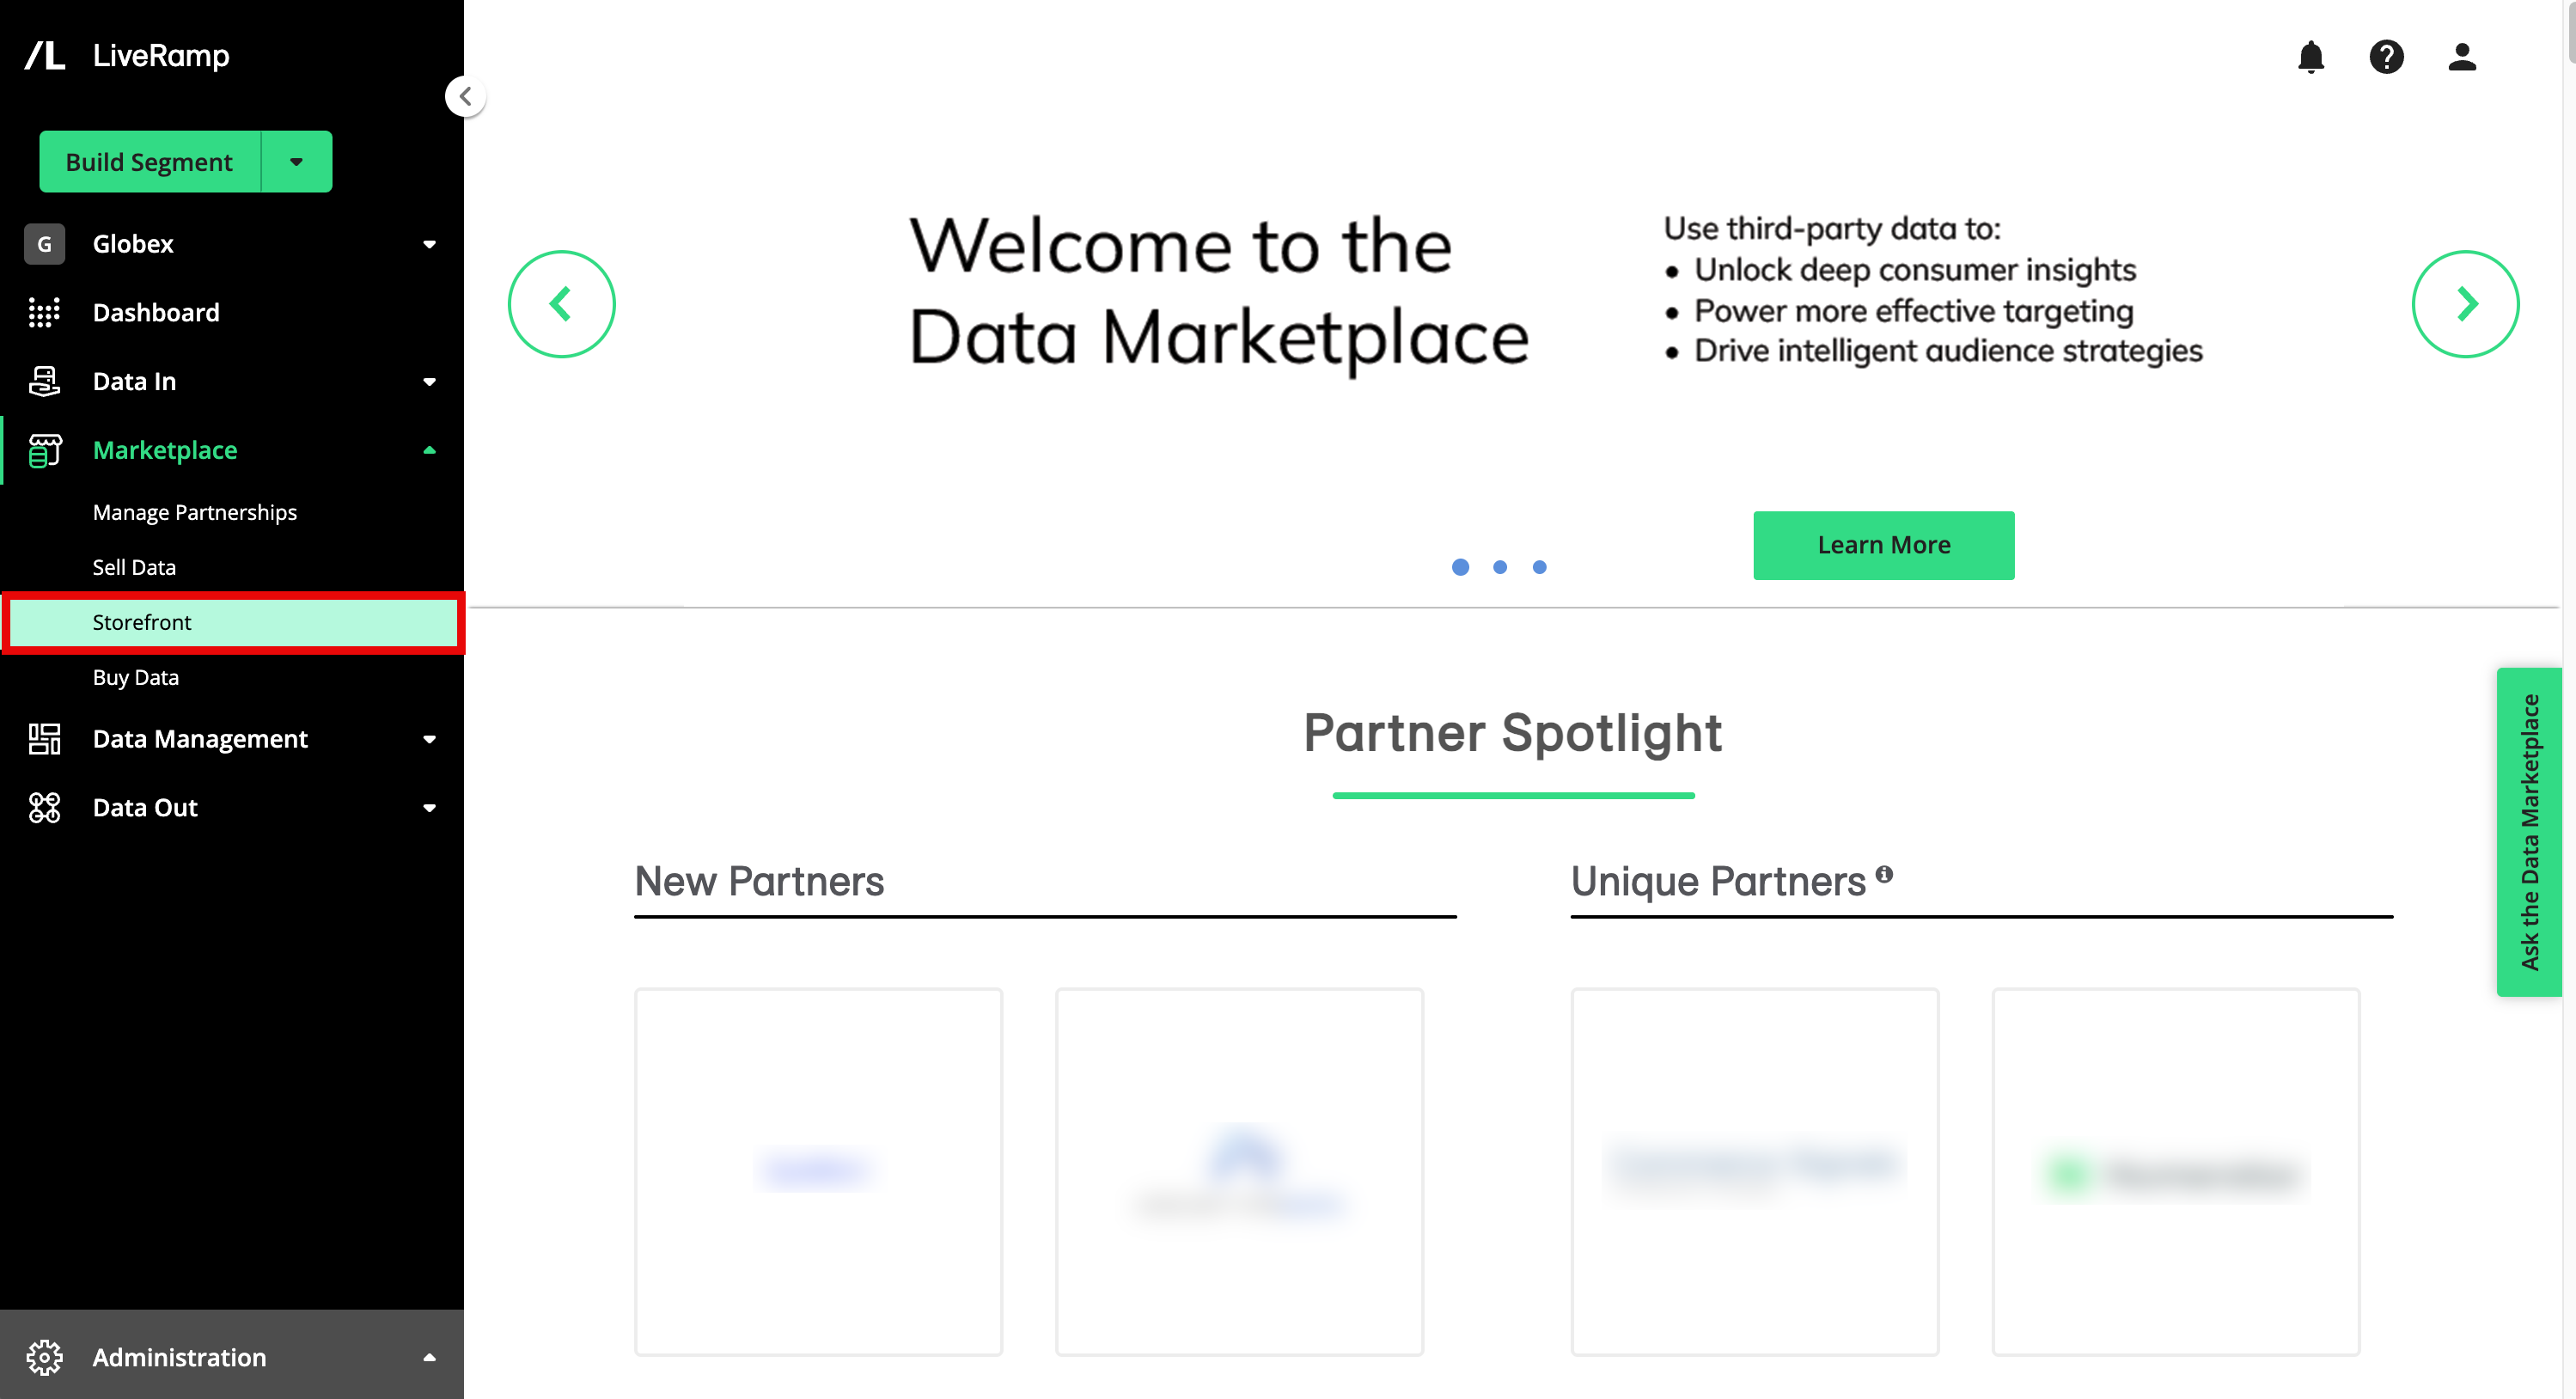Select the third carousel dot indicator

point(1539,567)
